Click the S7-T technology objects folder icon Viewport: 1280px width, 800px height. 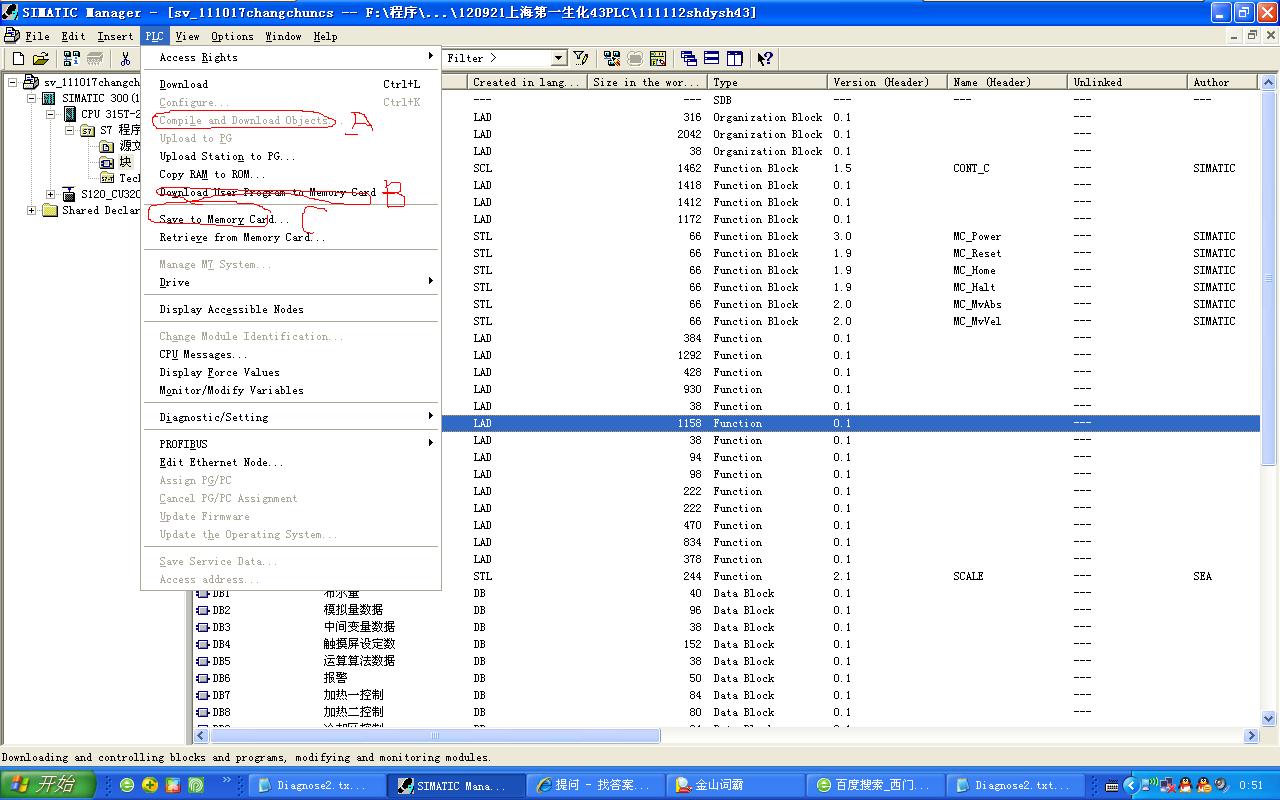(x=107, y=178)
